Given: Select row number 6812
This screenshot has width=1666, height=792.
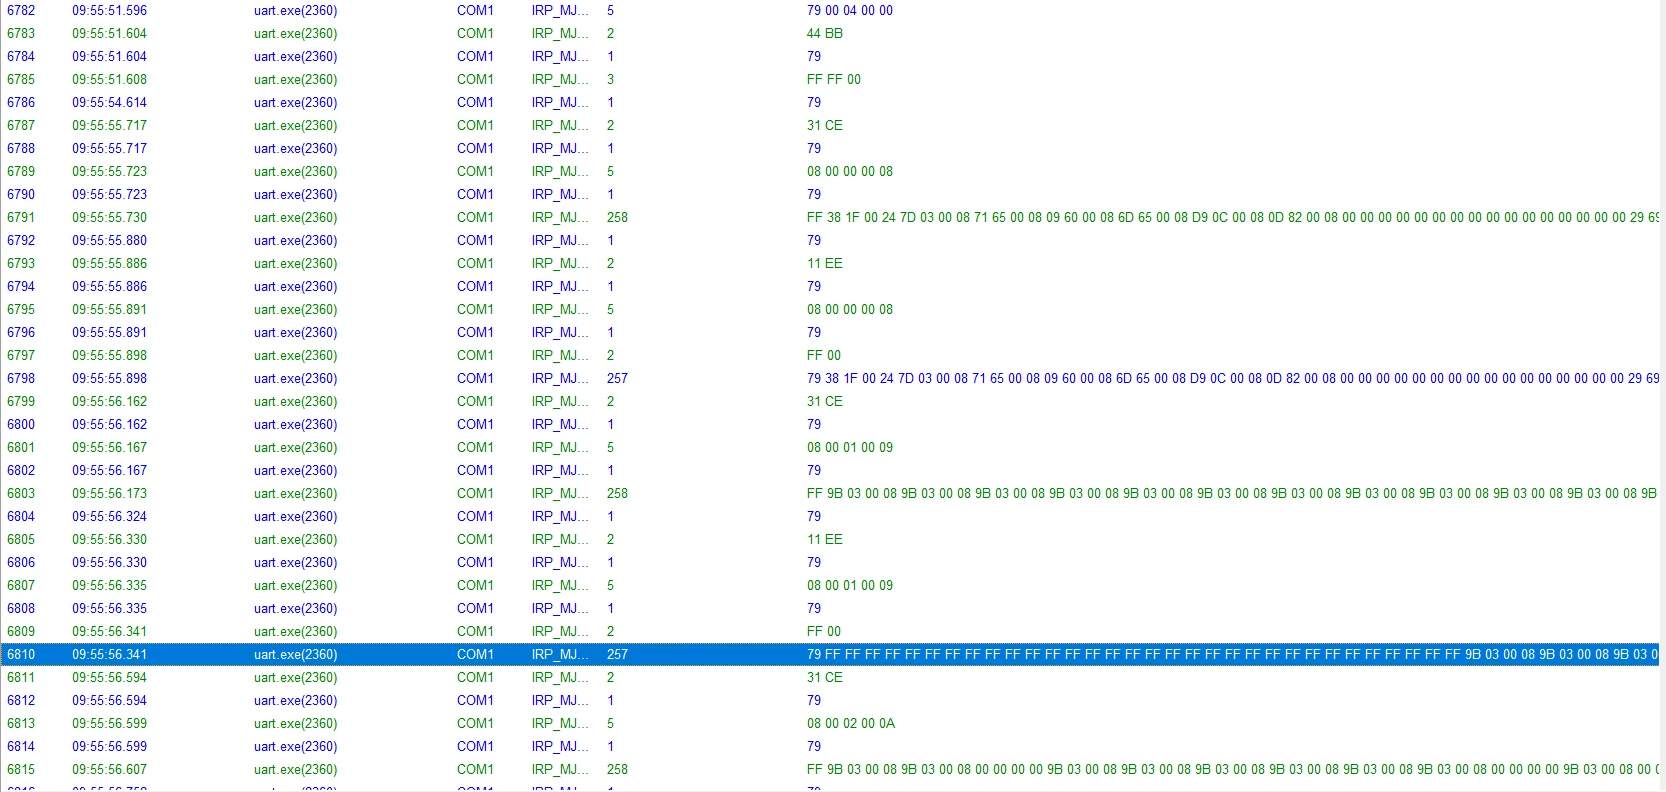Looking at the screenshot, I should coord(21,701).
